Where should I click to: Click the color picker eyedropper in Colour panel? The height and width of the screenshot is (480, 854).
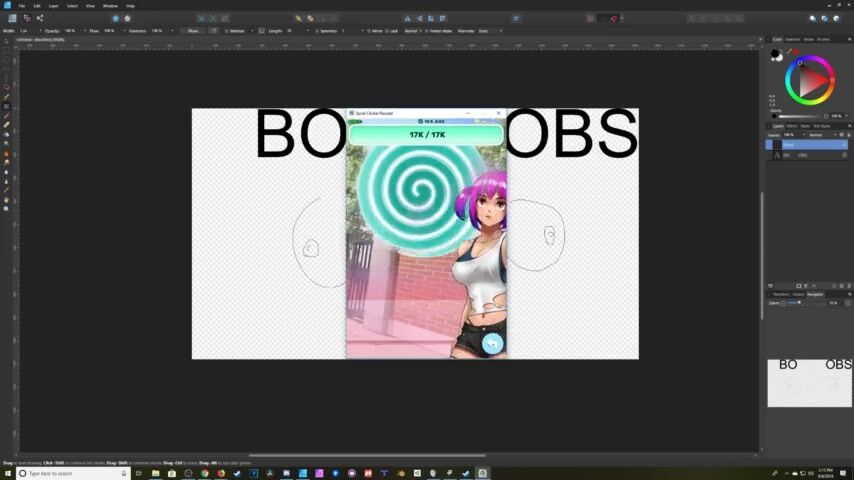790,51
